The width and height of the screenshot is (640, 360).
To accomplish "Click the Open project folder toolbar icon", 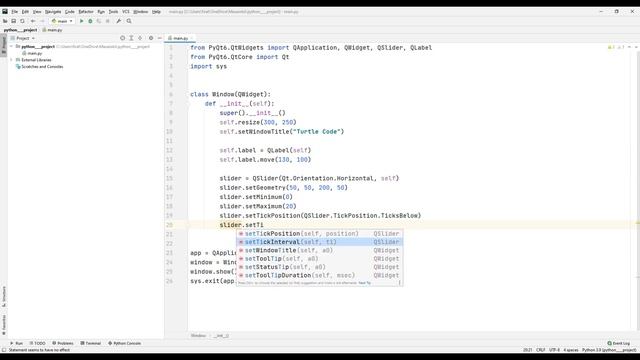I will (5, 21).
